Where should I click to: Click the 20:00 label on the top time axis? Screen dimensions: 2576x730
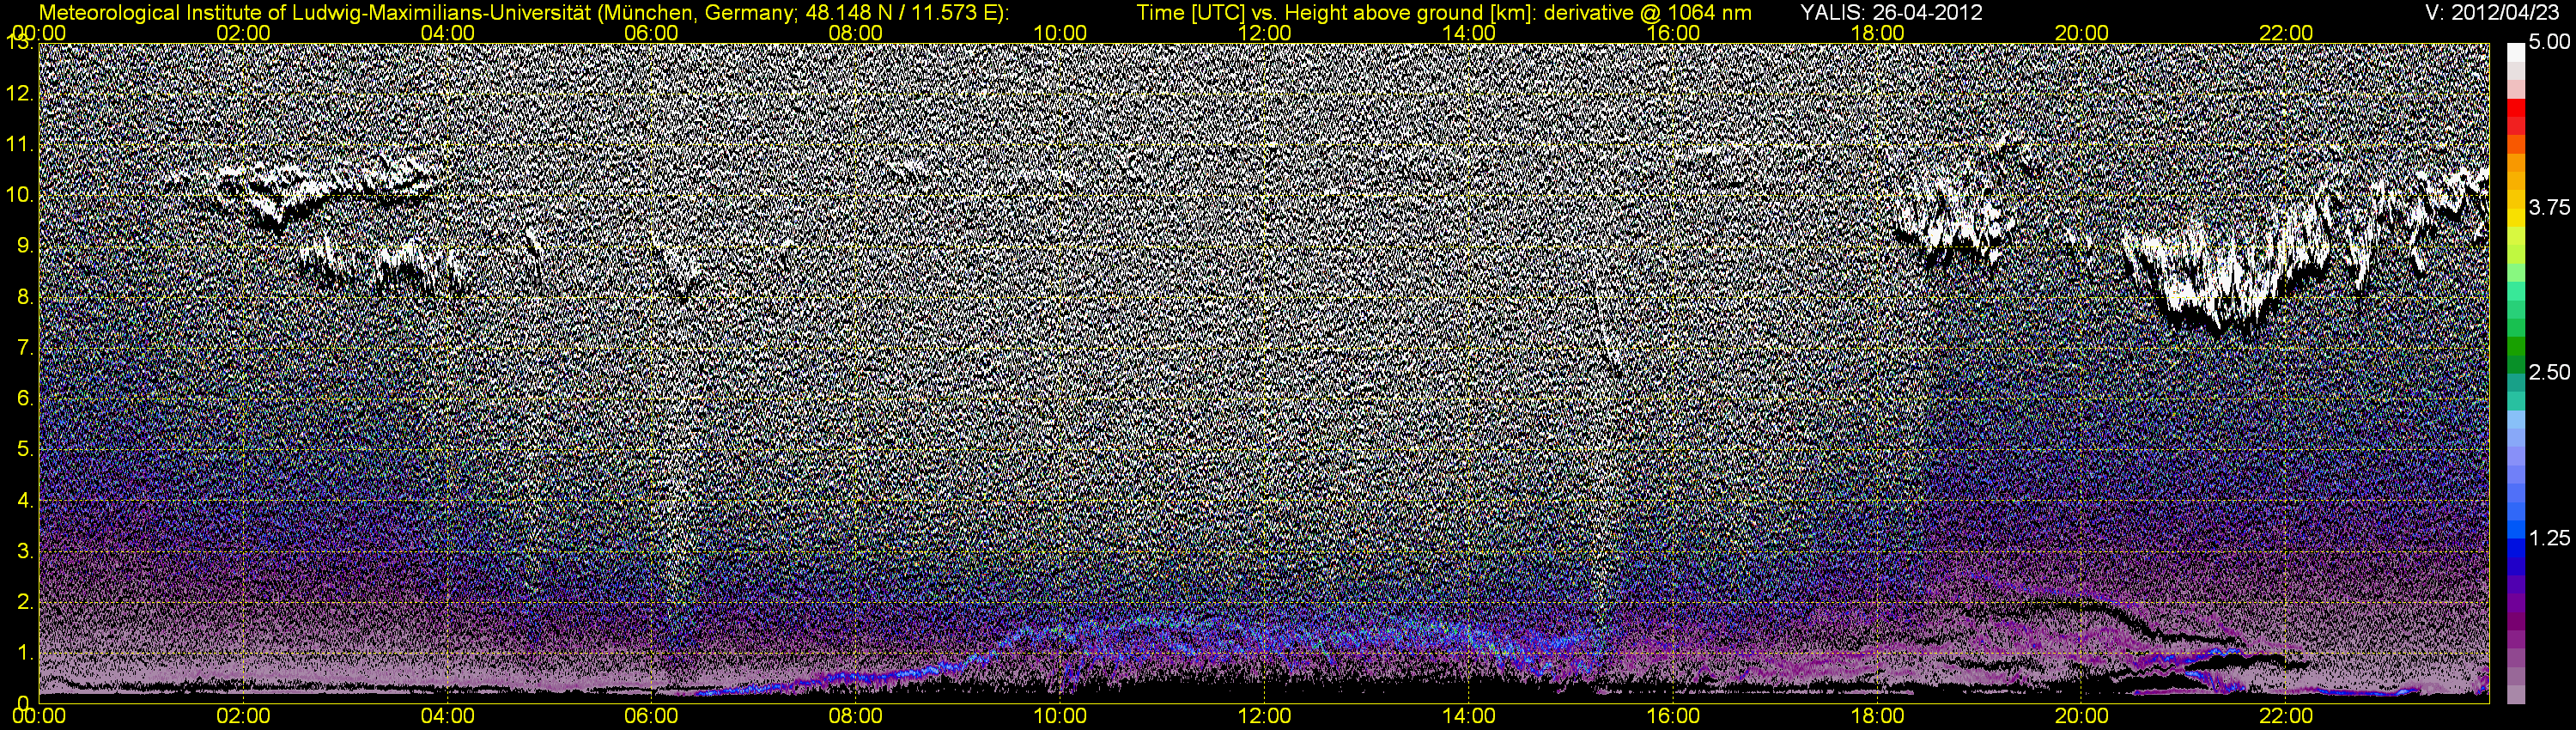pos(2082,33)
